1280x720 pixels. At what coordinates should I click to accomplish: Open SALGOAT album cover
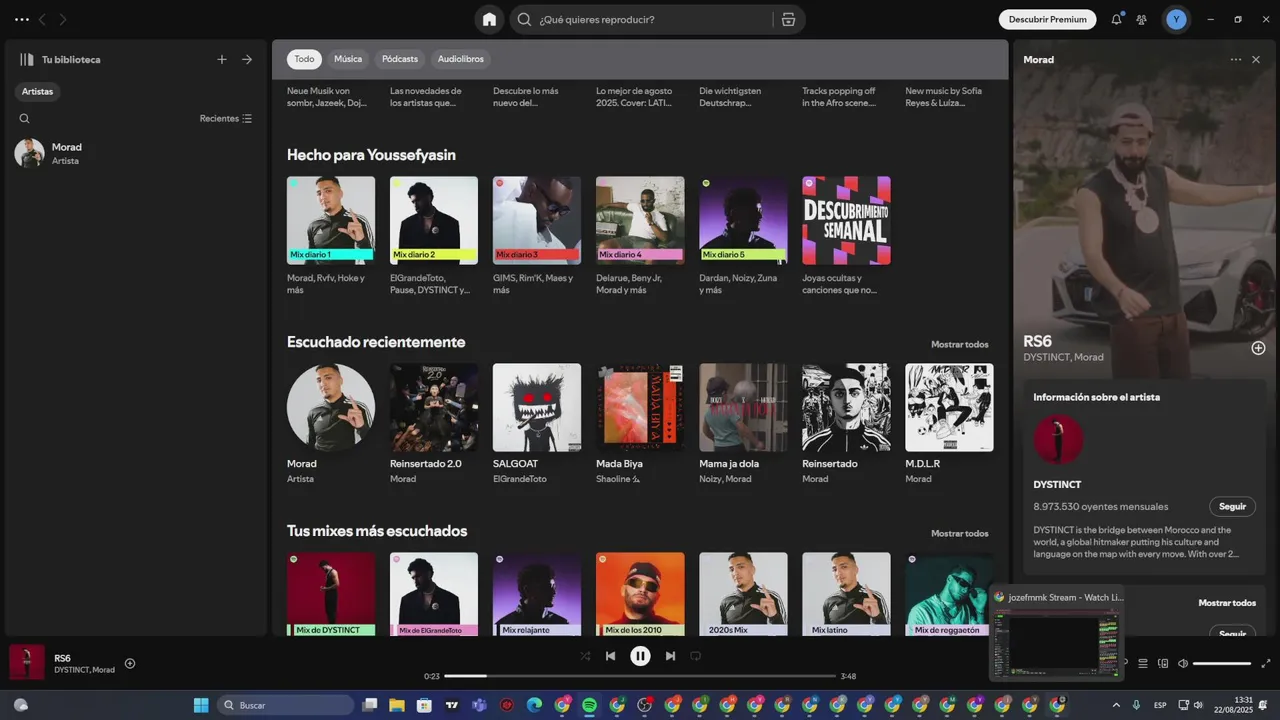[537, 407]
